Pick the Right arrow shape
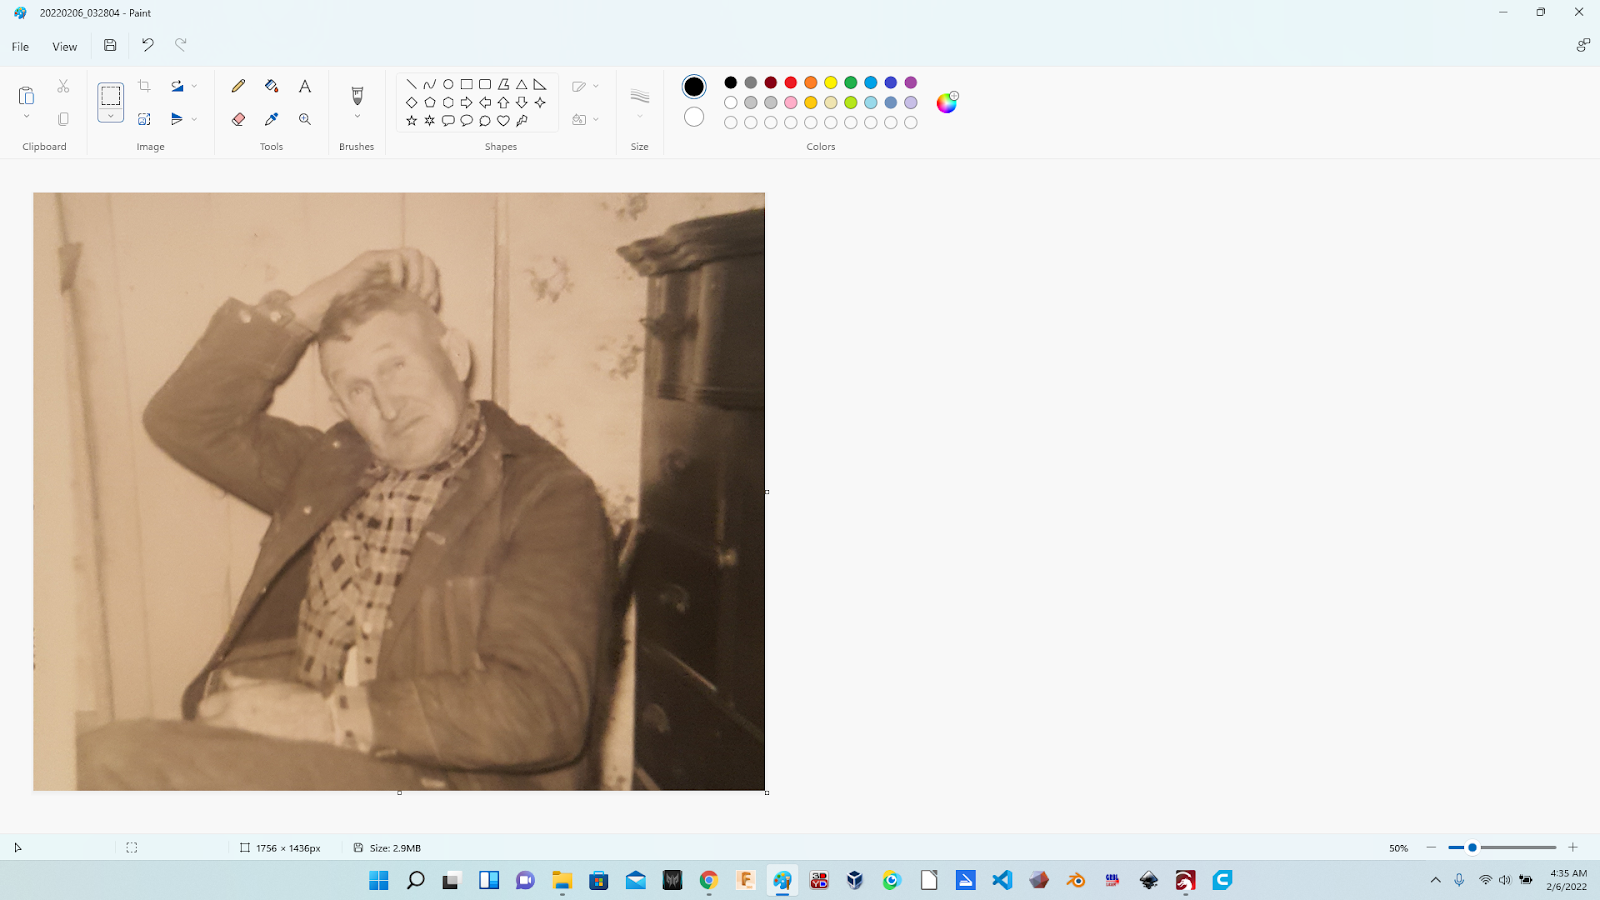Screen dimensions: 1600x900 [x=466, y=102]
